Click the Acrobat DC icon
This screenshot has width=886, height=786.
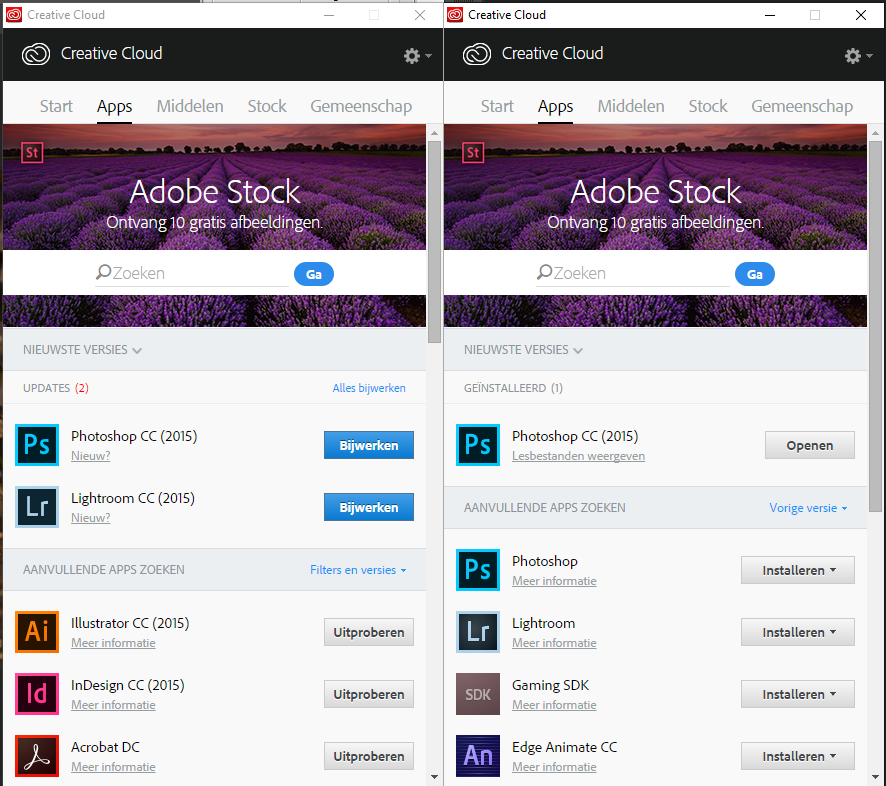tap(37, 756)
